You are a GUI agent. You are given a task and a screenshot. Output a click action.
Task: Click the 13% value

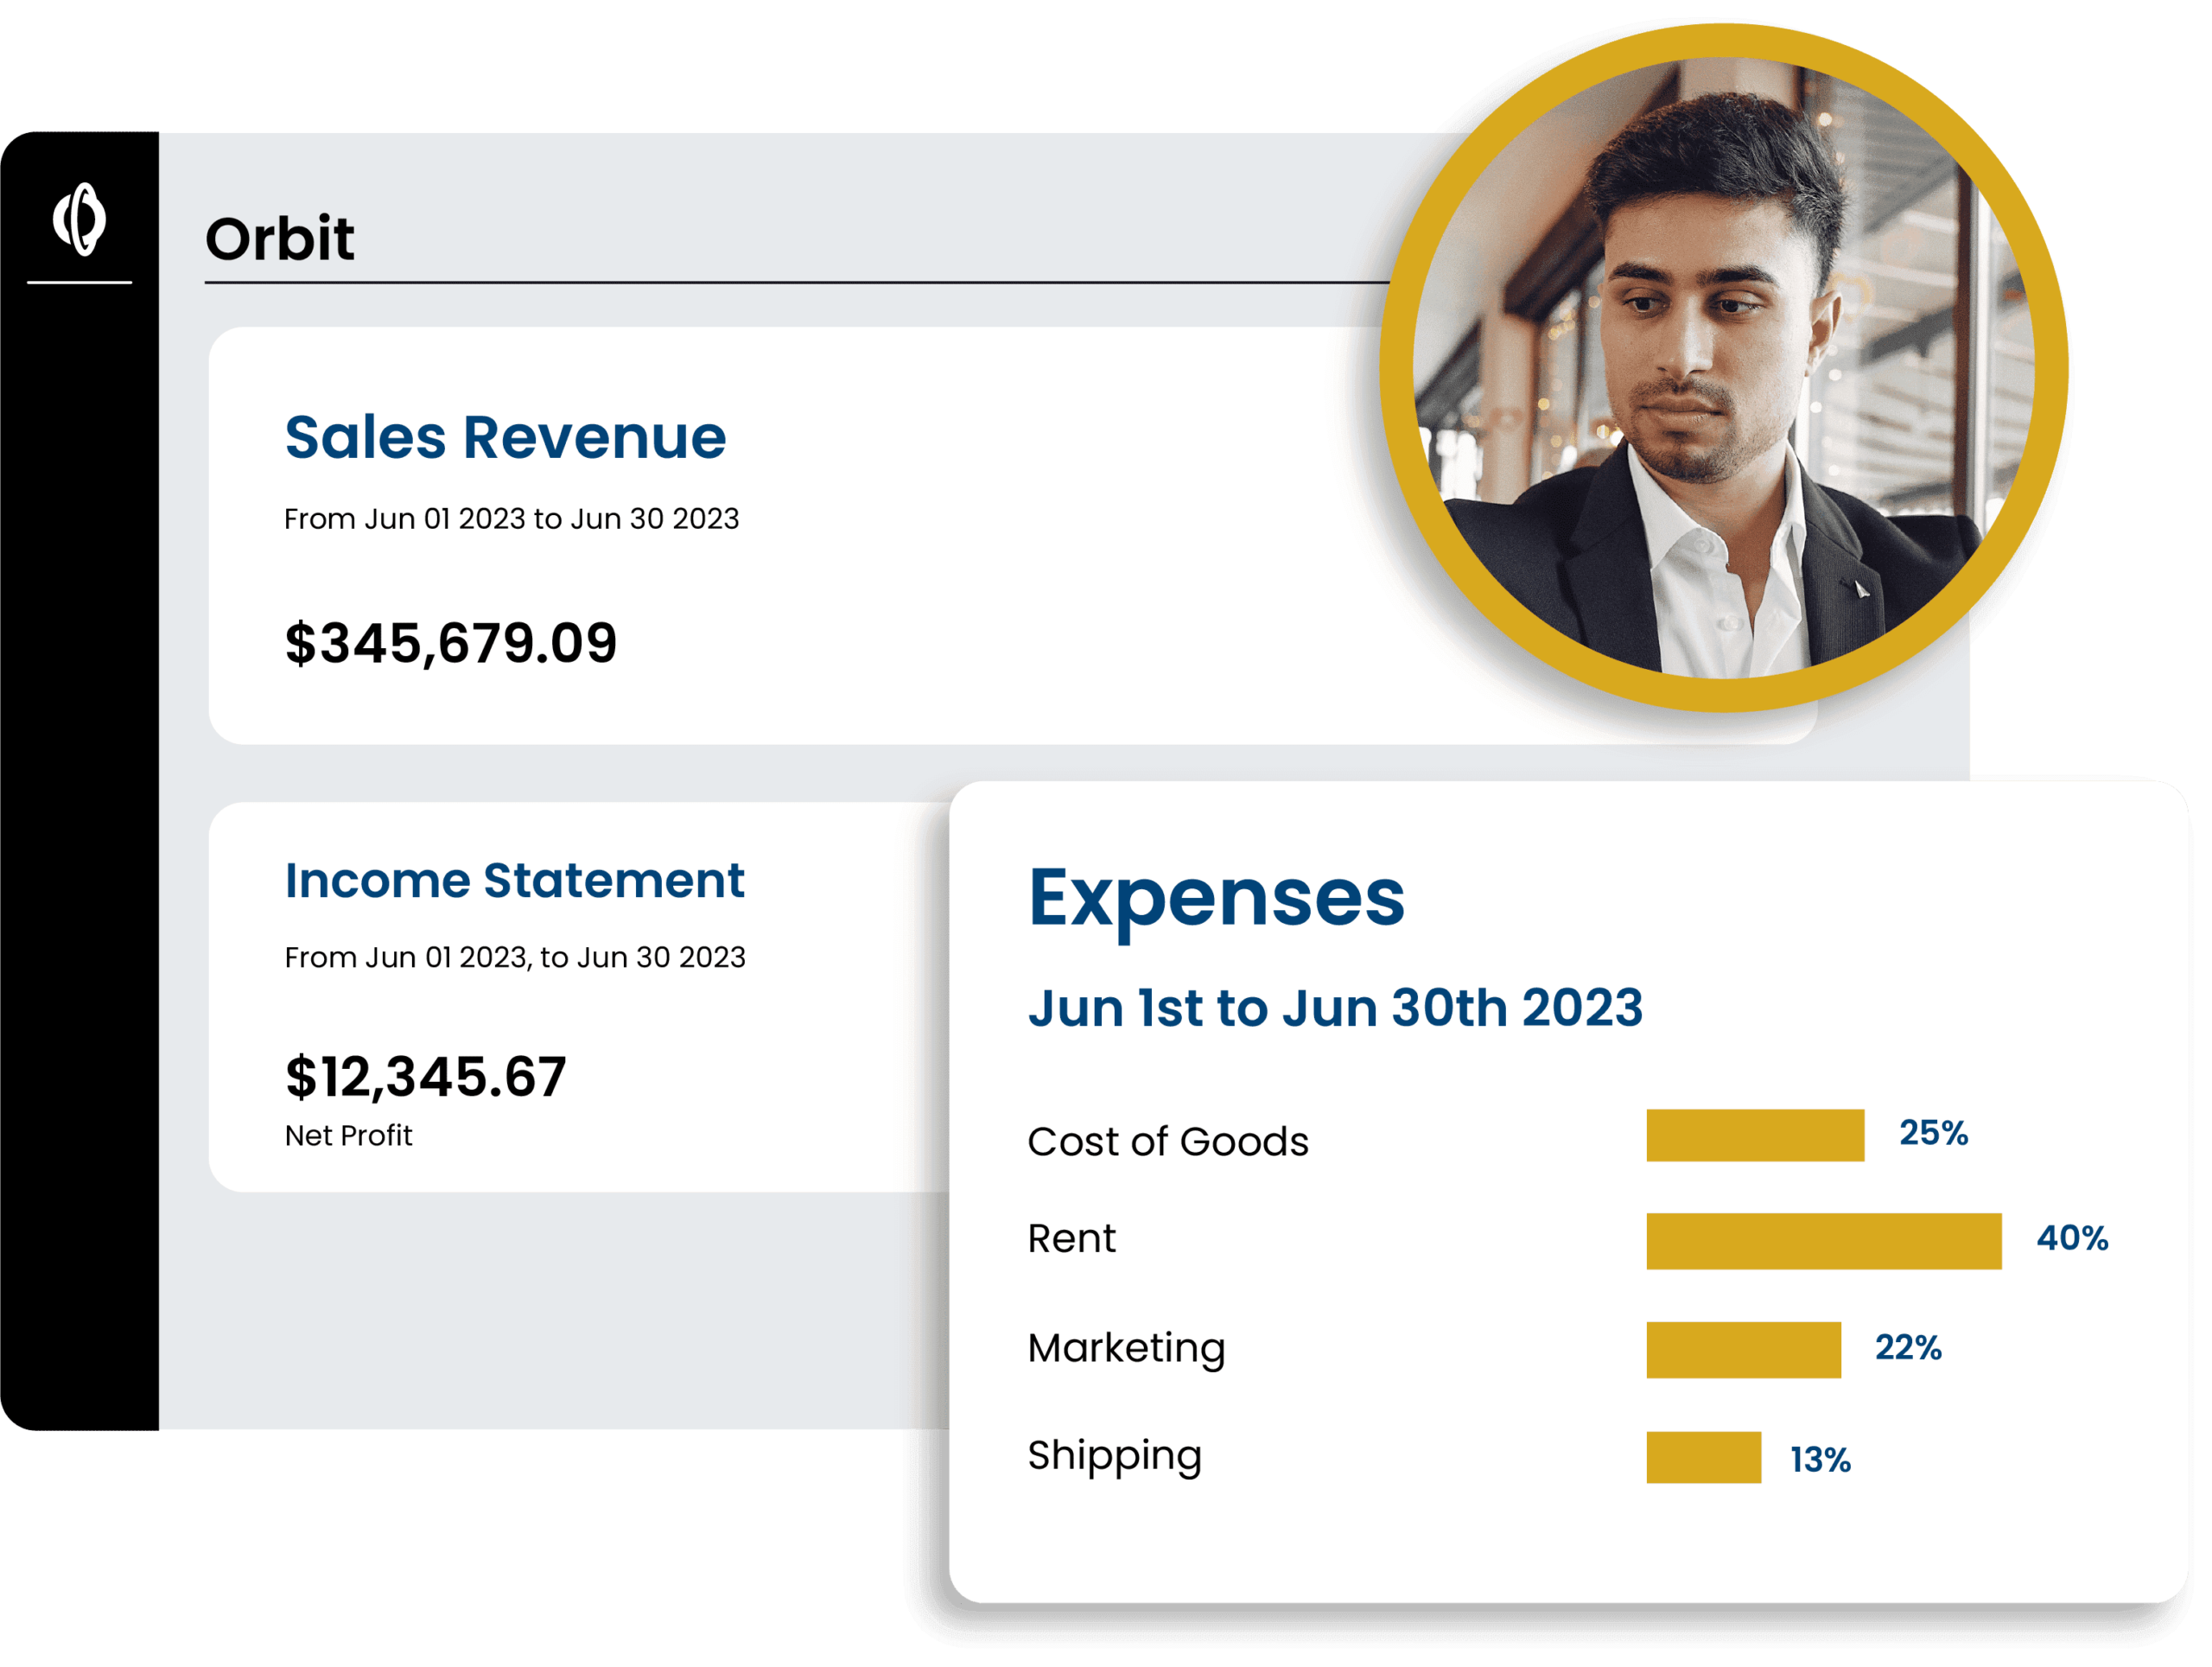pos(1819,1460)
